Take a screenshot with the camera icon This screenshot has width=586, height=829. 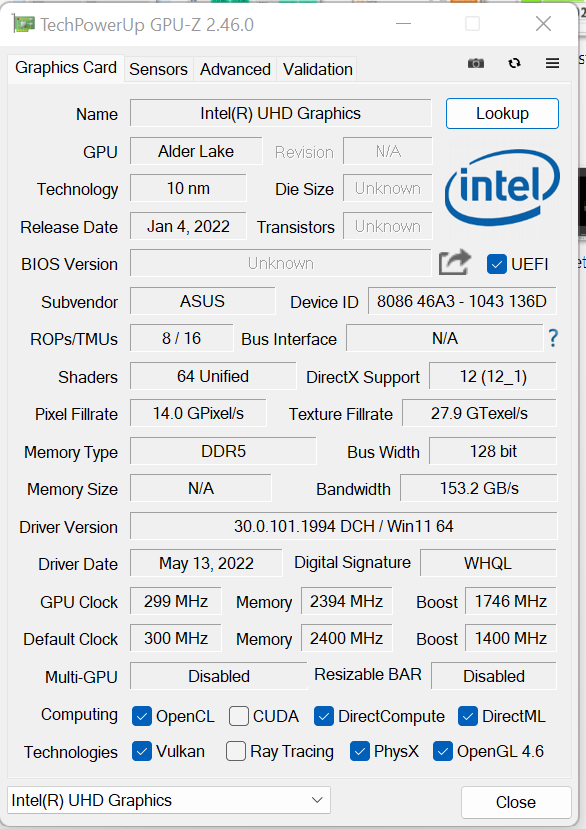[475, 63]
